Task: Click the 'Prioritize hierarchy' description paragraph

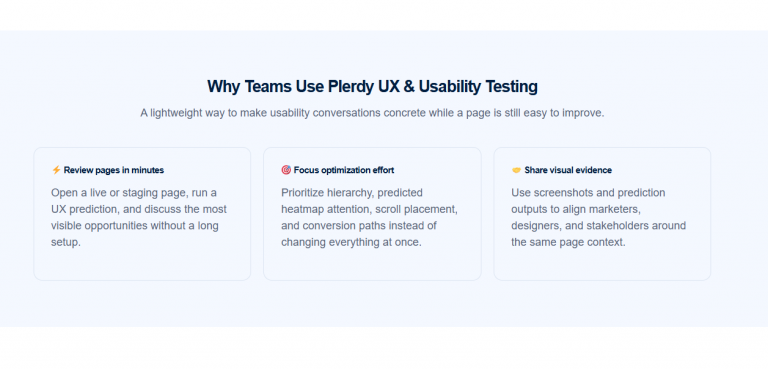Action: pos(369,217)
